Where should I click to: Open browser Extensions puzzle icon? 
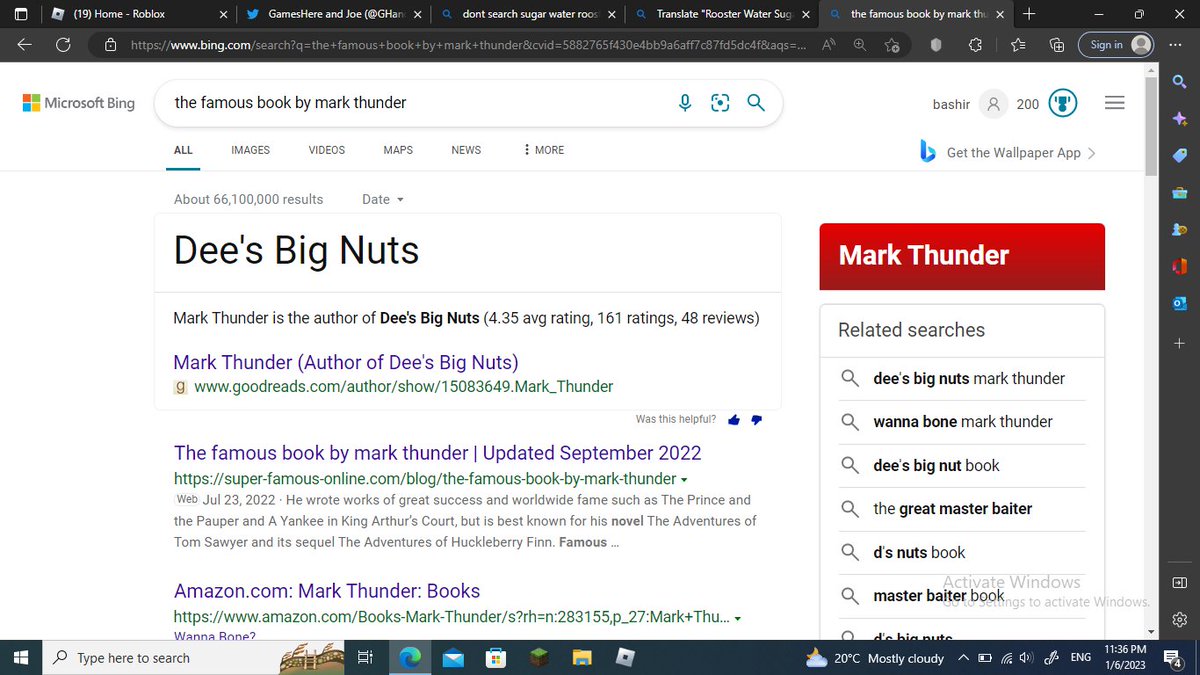977,45
